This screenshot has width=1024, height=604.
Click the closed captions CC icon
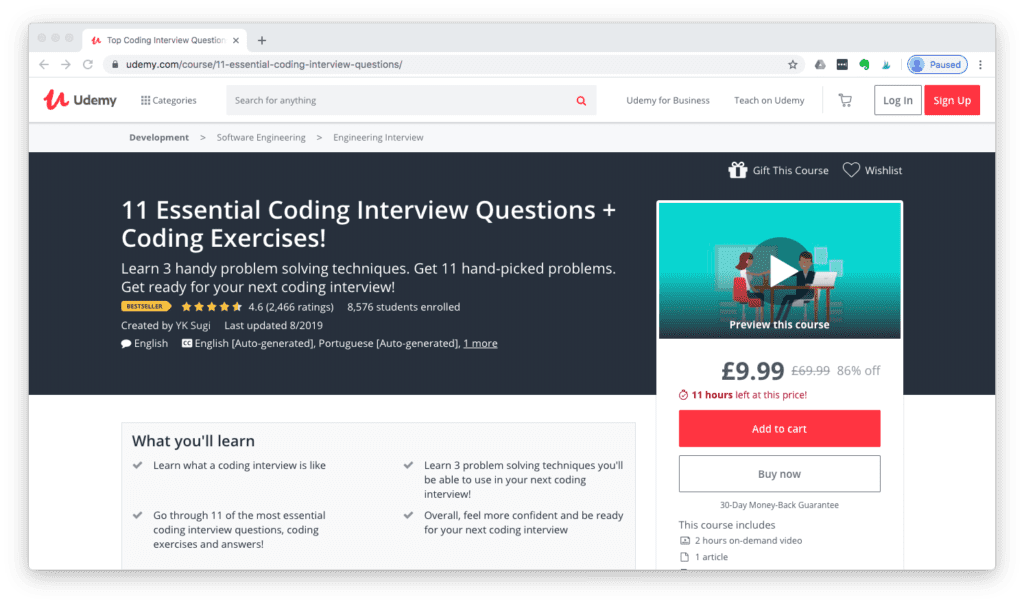(x=186, y=343)
